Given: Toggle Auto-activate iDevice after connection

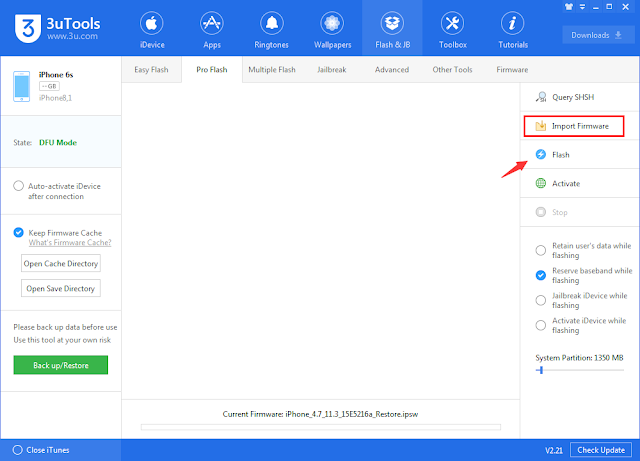Looking at the screenshot, I should [18, 186].
